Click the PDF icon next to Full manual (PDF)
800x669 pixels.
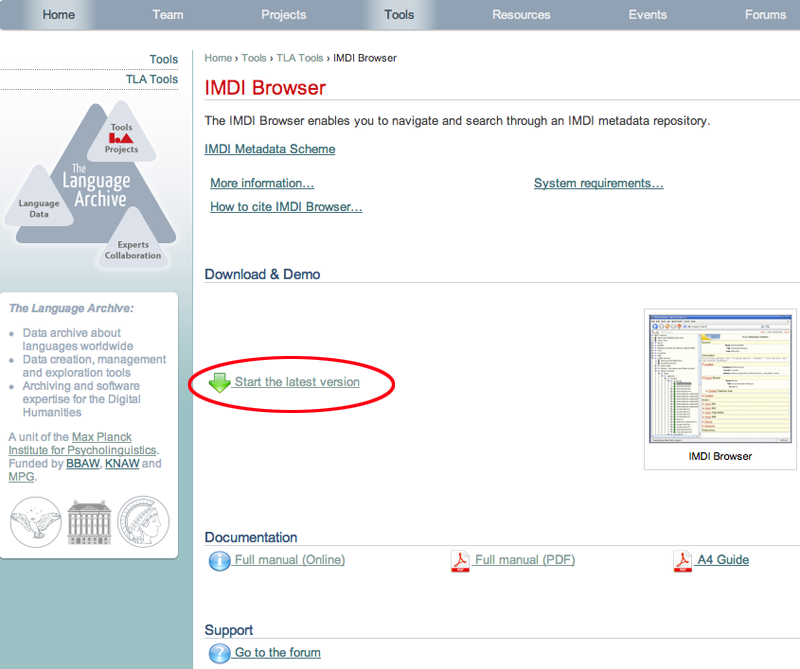(460, 561)
